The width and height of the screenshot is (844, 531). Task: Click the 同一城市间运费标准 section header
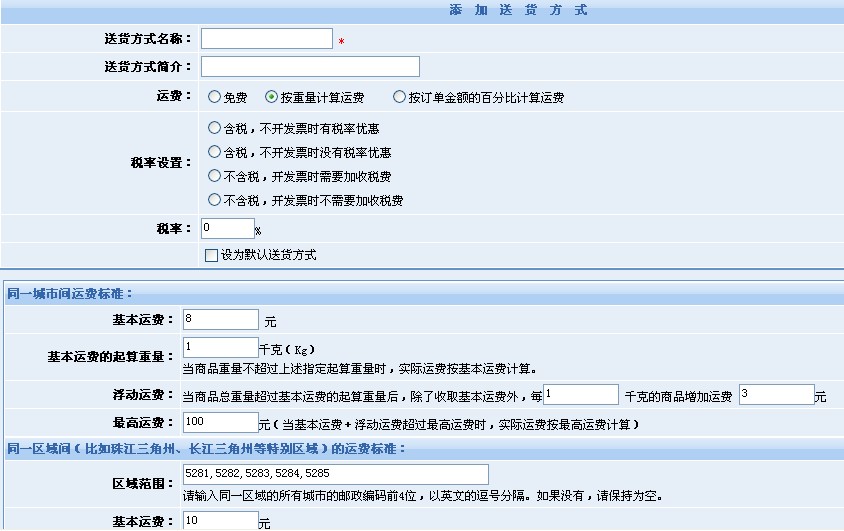(70, 294)
